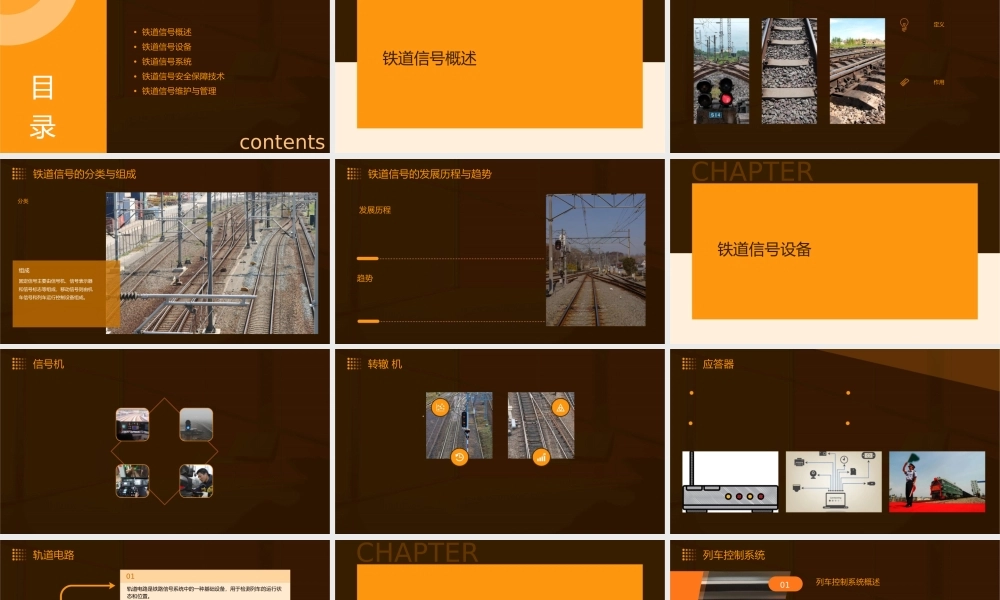
Task: Click the 01 text box in 轨道电路 slide
Action: click(205, 585)
